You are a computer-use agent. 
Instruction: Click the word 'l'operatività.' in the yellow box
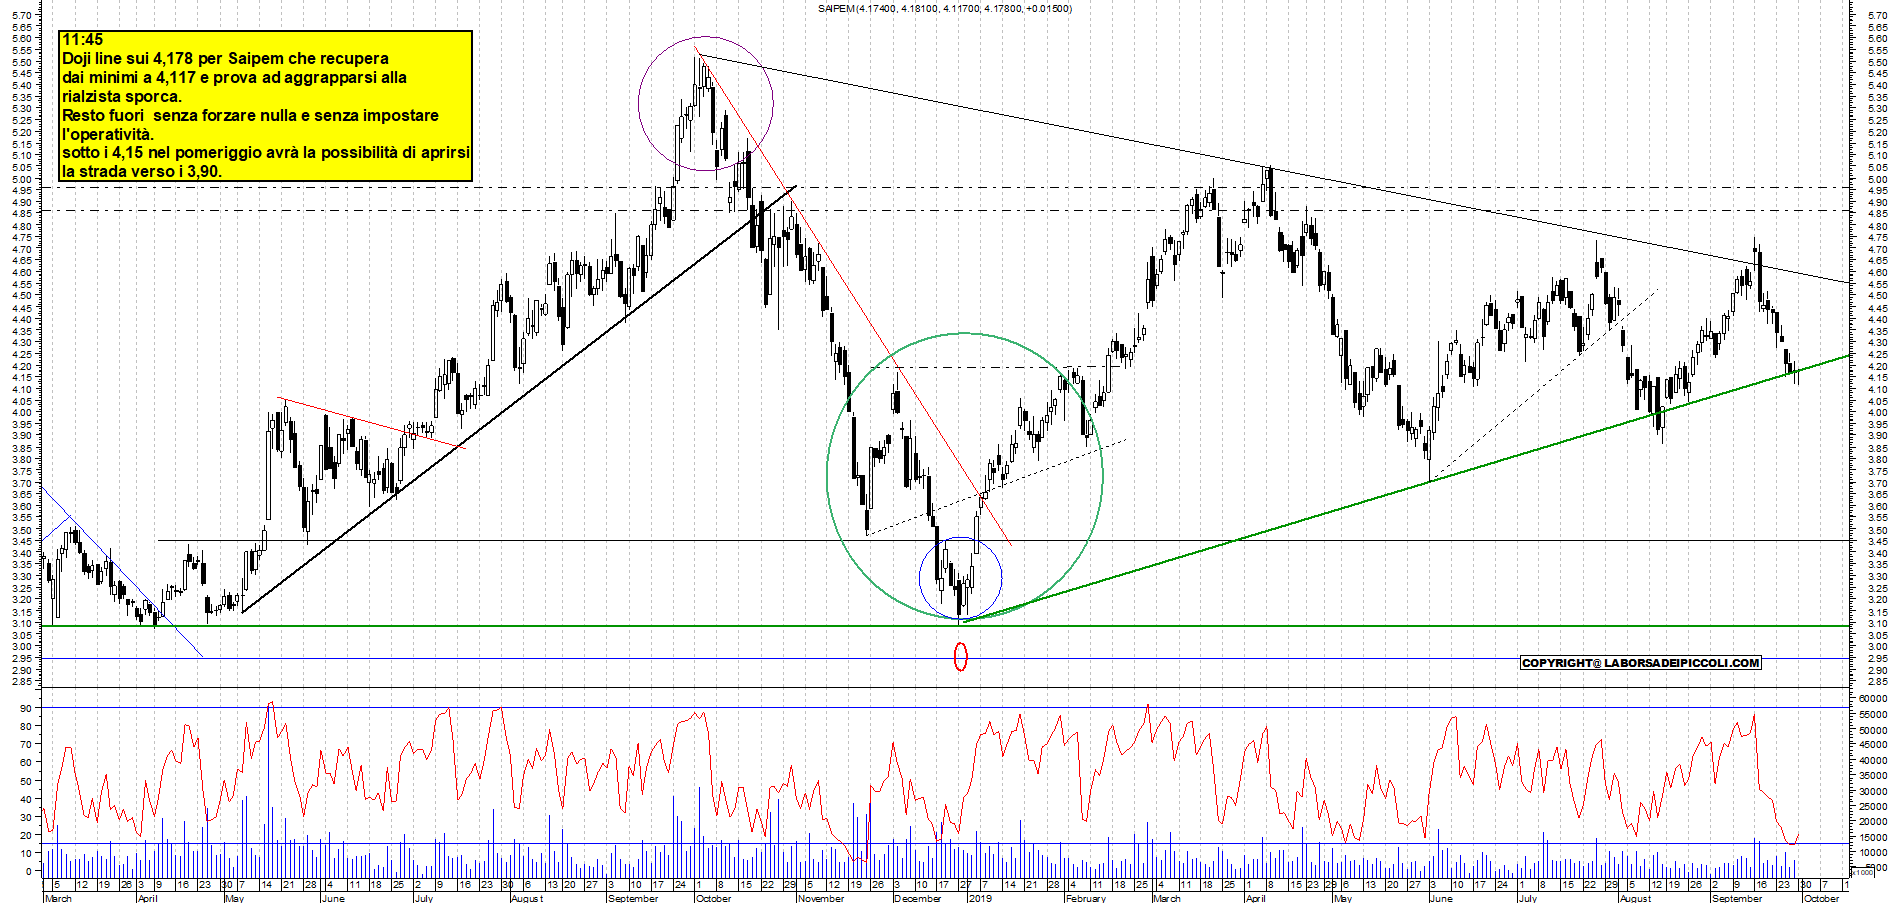click(108, 135)
